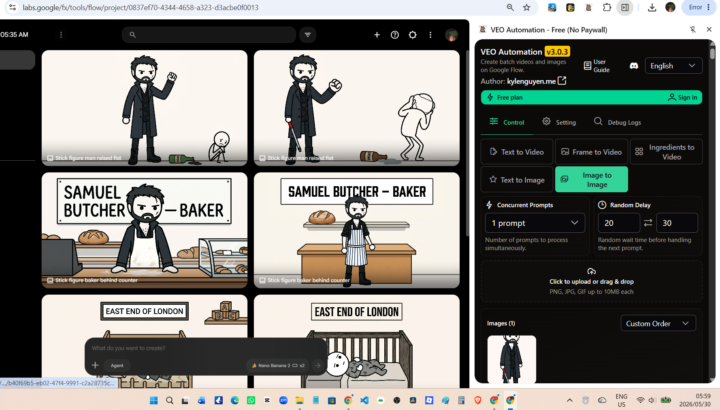Switch to the Control tab
This screenshot has width=720, height=410.
tap(507, 122)
